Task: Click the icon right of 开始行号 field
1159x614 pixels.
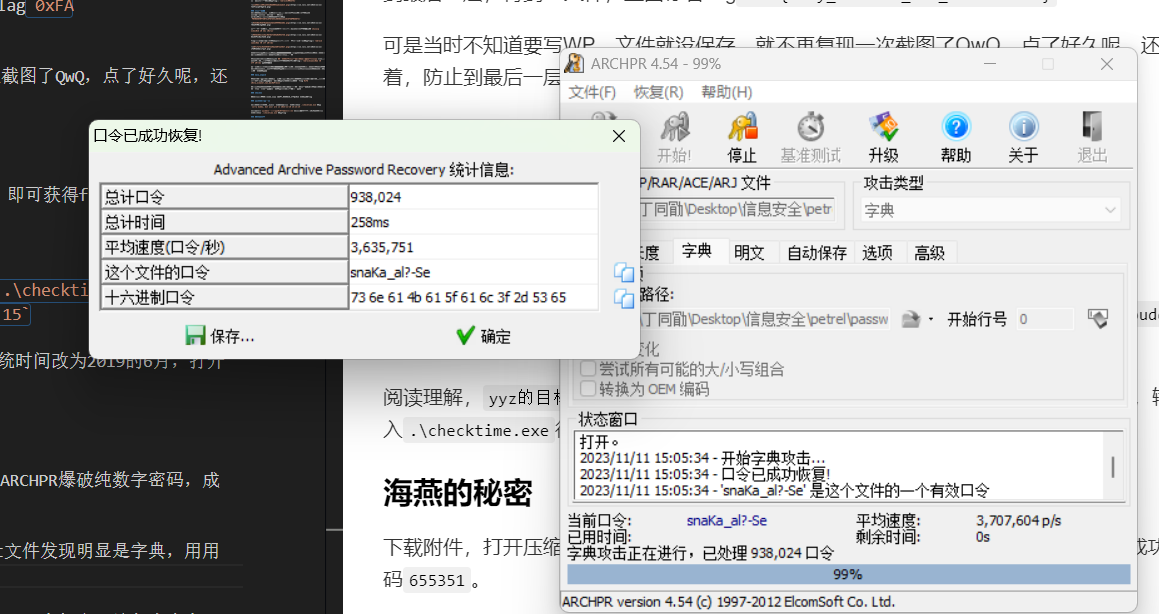Action: [1098, 318]
